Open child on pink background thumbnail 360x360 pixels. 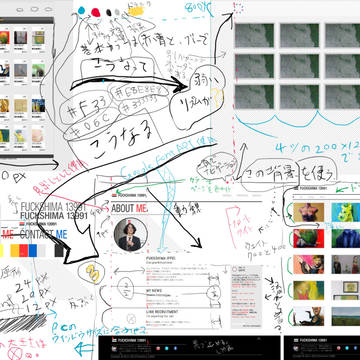[x=308, y=264]
